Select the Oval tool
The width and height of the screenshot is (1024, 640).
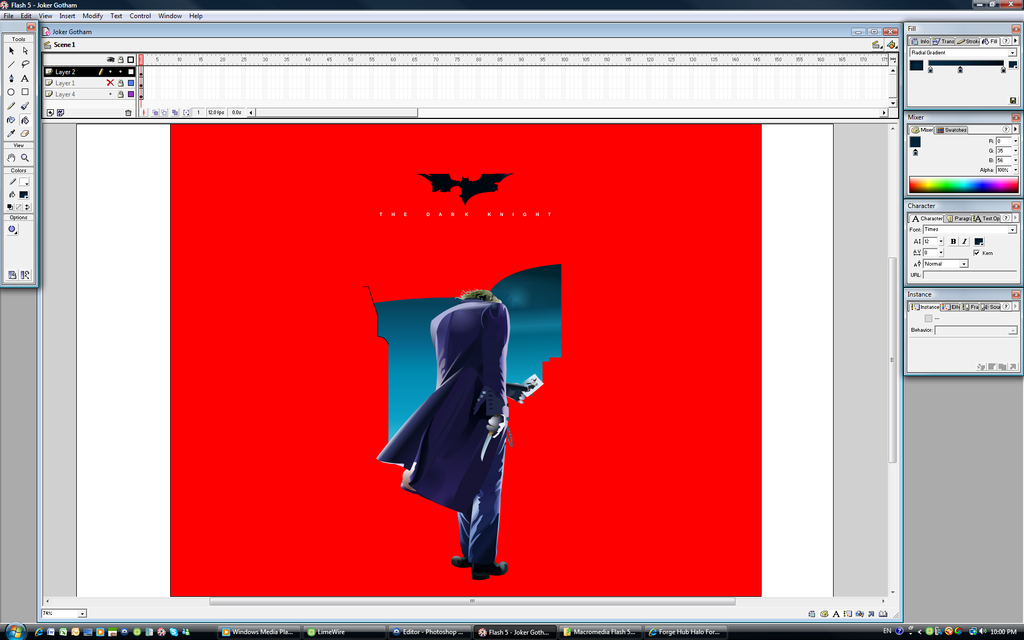(x=11, y=92)
